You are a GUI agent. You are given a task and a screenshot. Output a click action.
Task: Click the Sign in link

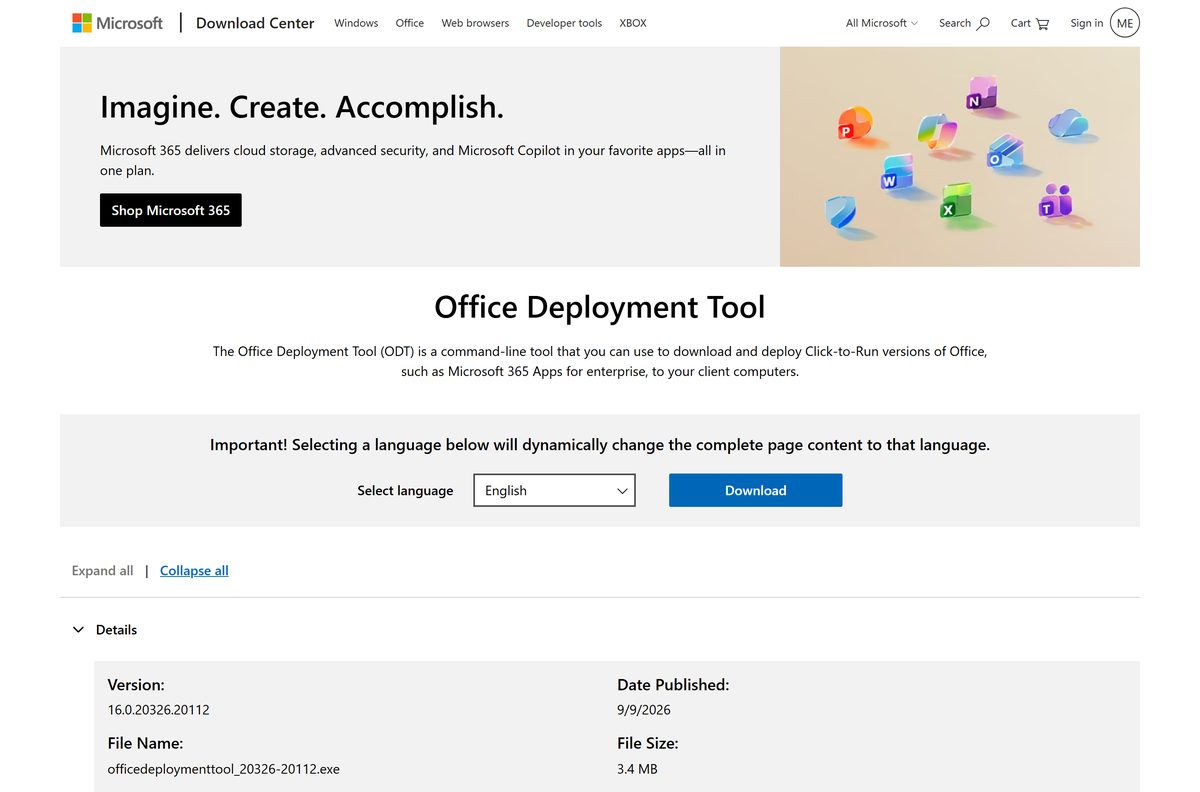click(1087, 23)
